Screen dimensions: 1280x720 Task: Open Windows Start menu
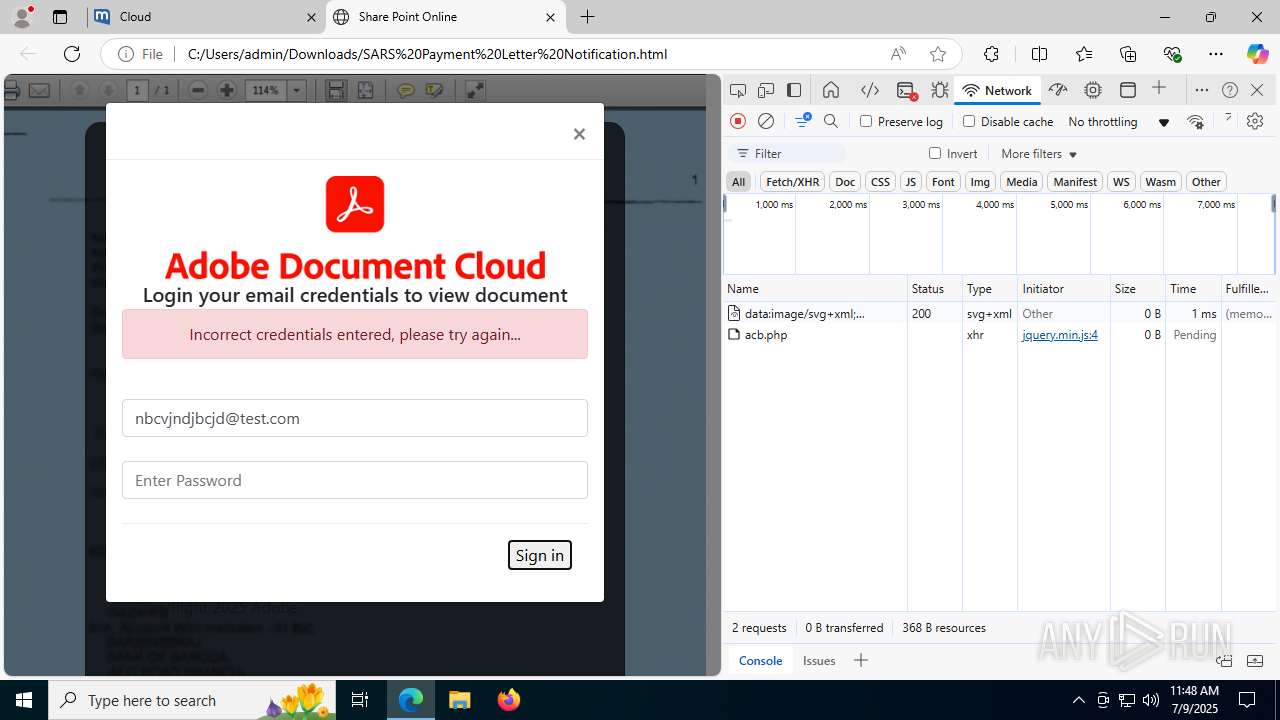point(24,700)
